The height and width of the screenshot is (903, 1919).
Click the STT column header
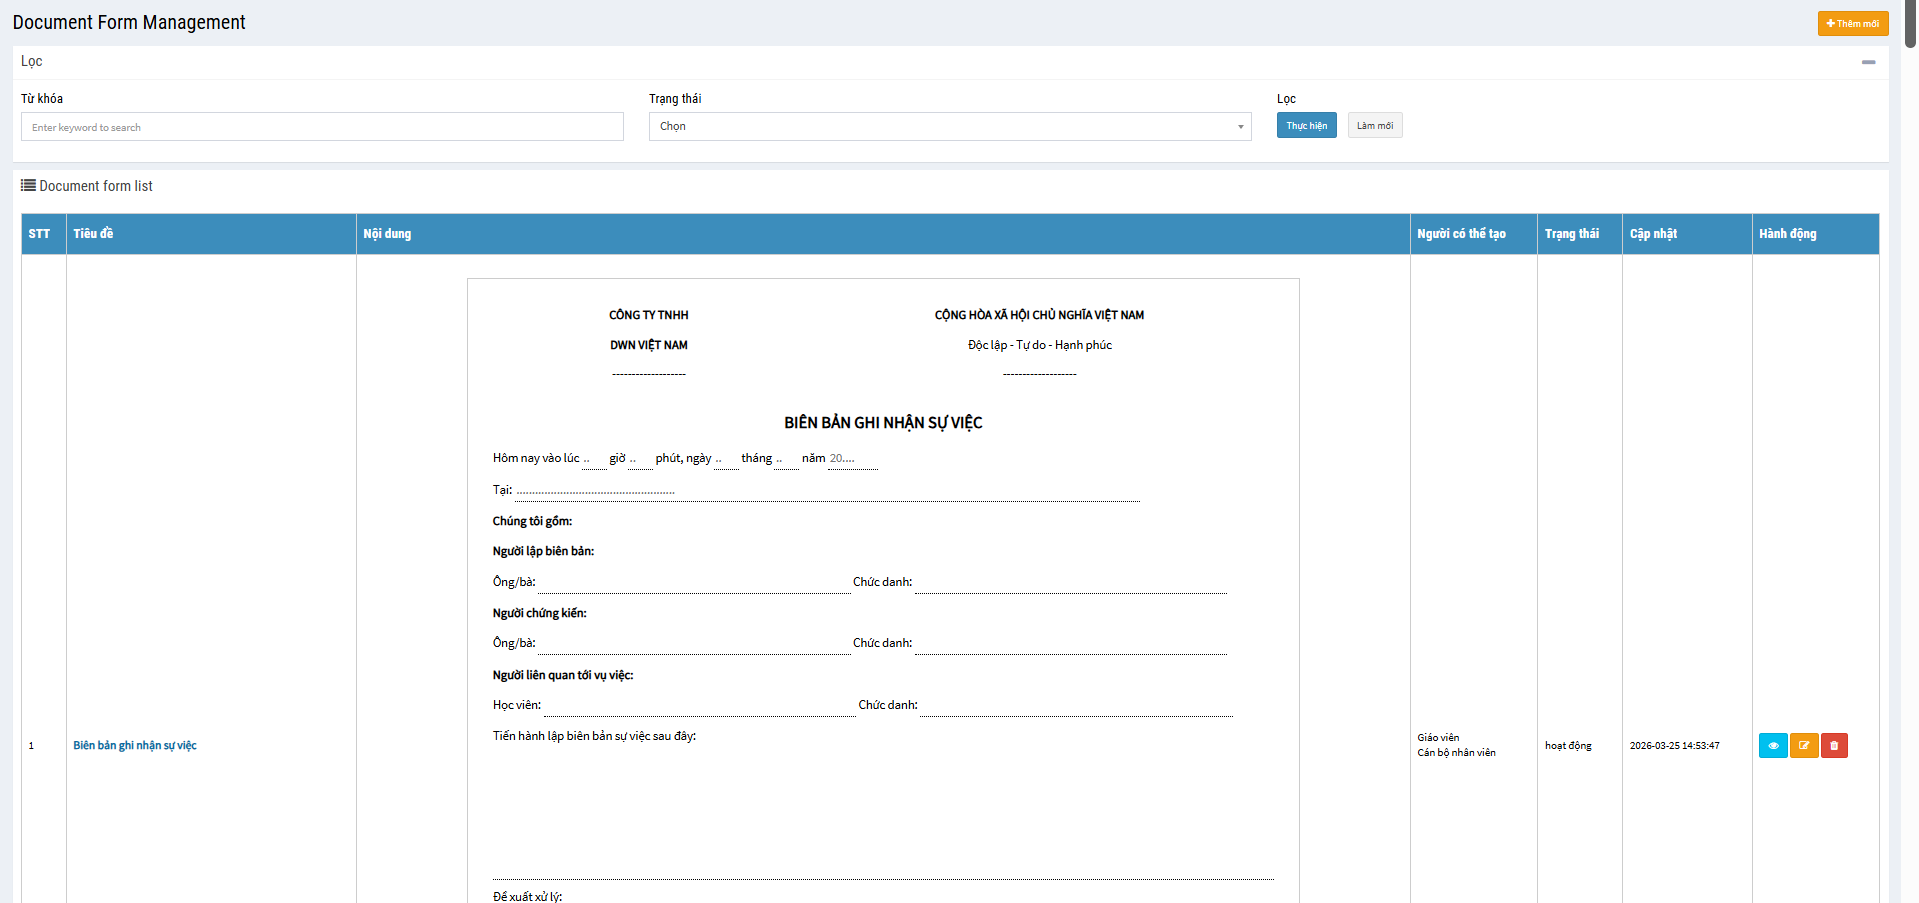(39, 234)
